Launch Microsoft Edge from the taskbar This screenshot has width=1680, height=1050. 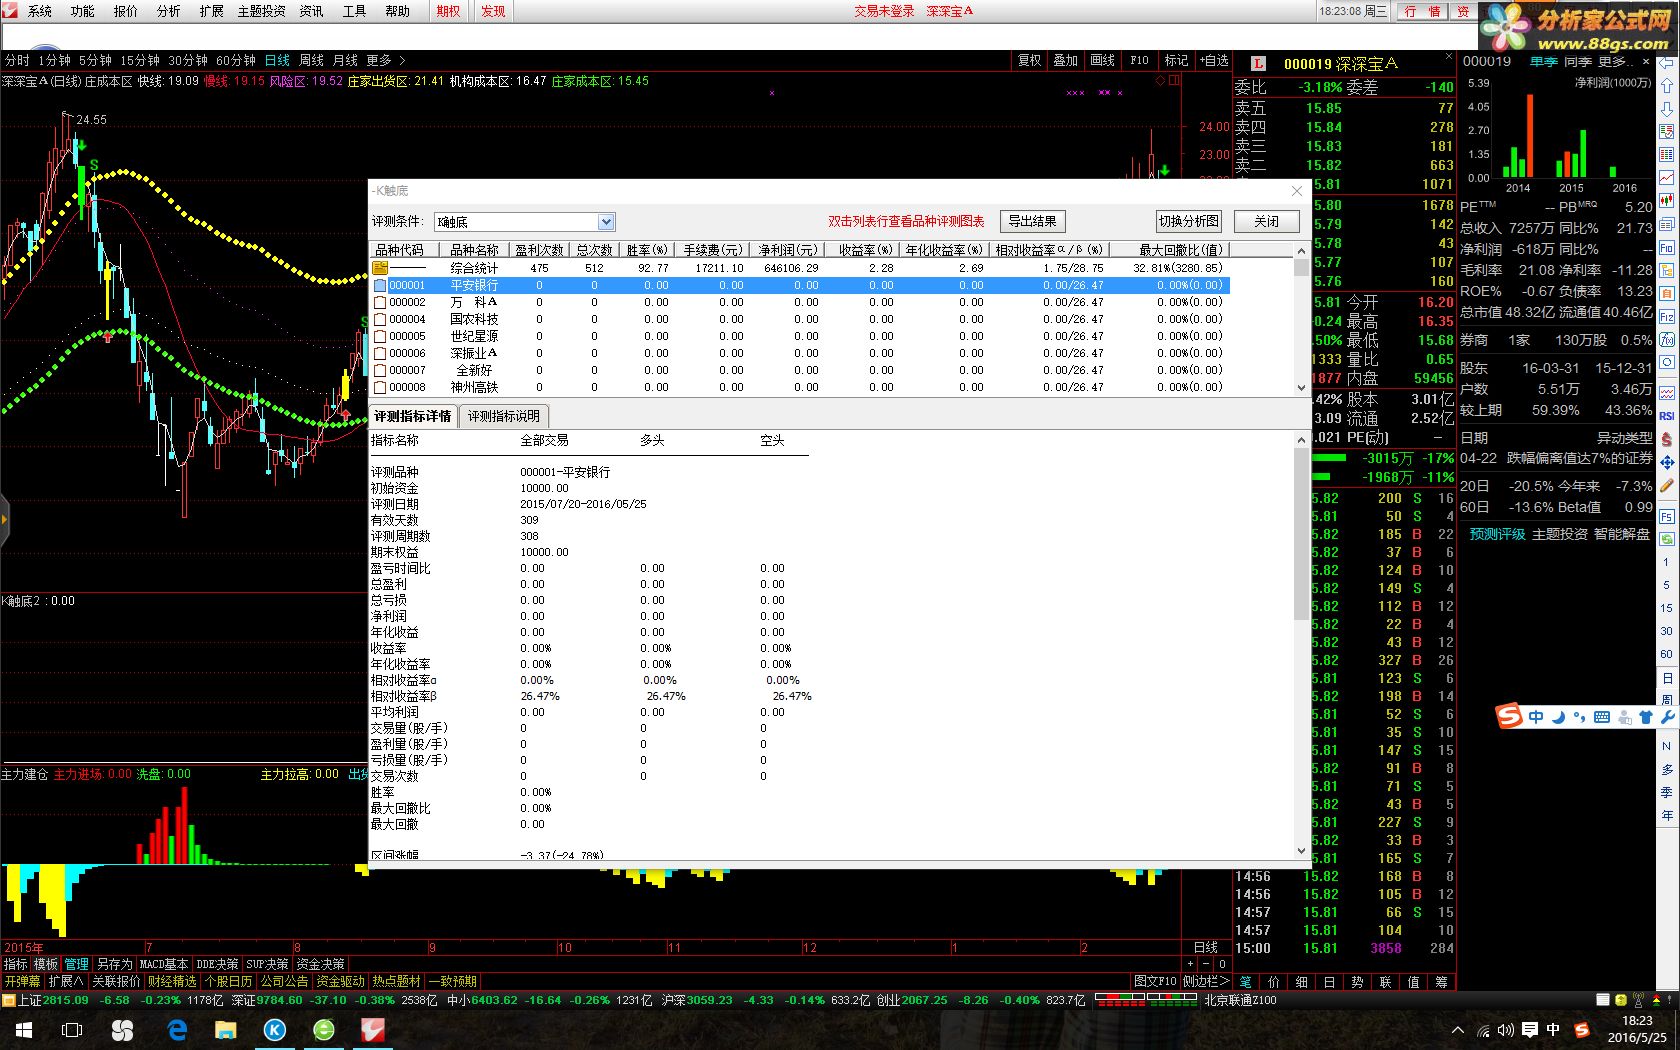178,1030
